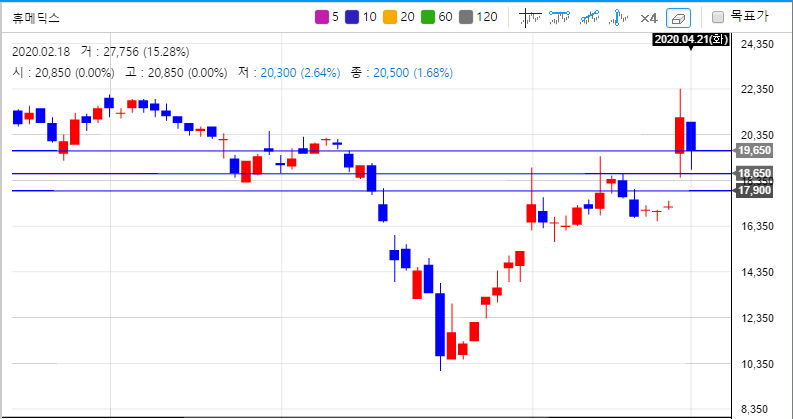Click the 2020.02.18 date text
Image resolution: width=793 pixels, height=419 pixels.
coord(43,52)
